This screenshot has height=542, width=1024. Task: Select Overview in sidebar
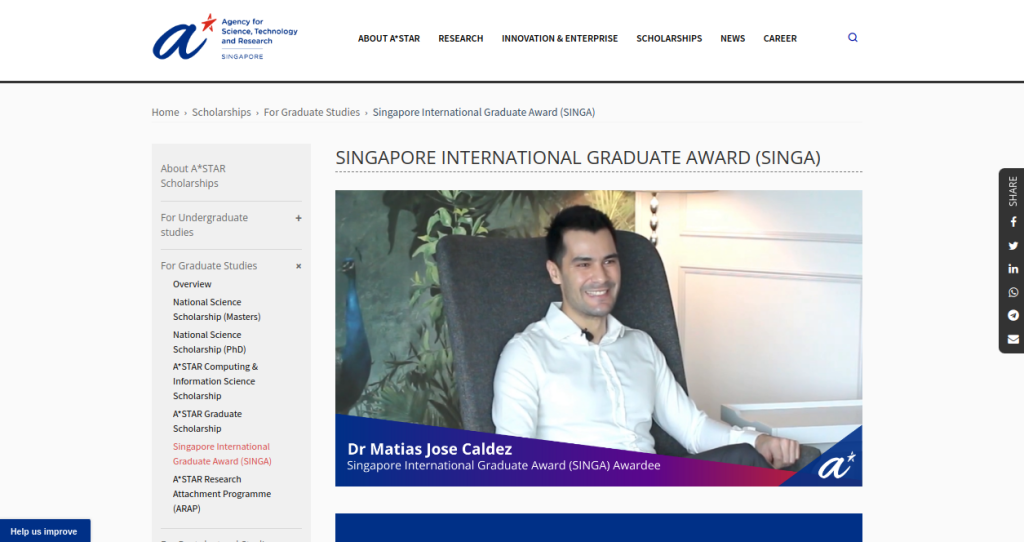tap(192, 284)
